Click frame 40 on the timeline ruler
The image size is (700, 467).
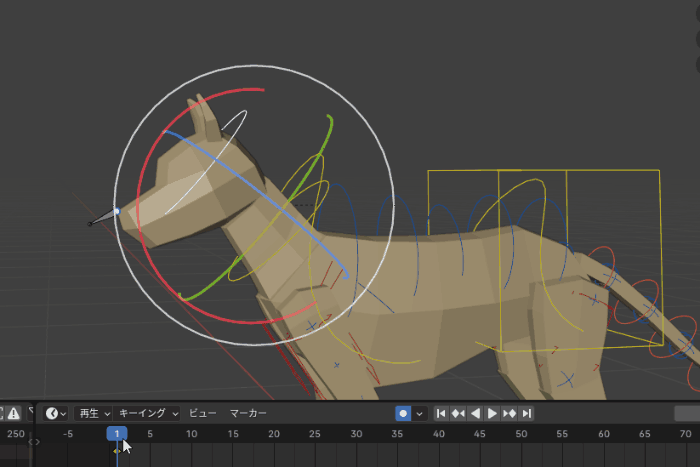click(x=439, y=434)
